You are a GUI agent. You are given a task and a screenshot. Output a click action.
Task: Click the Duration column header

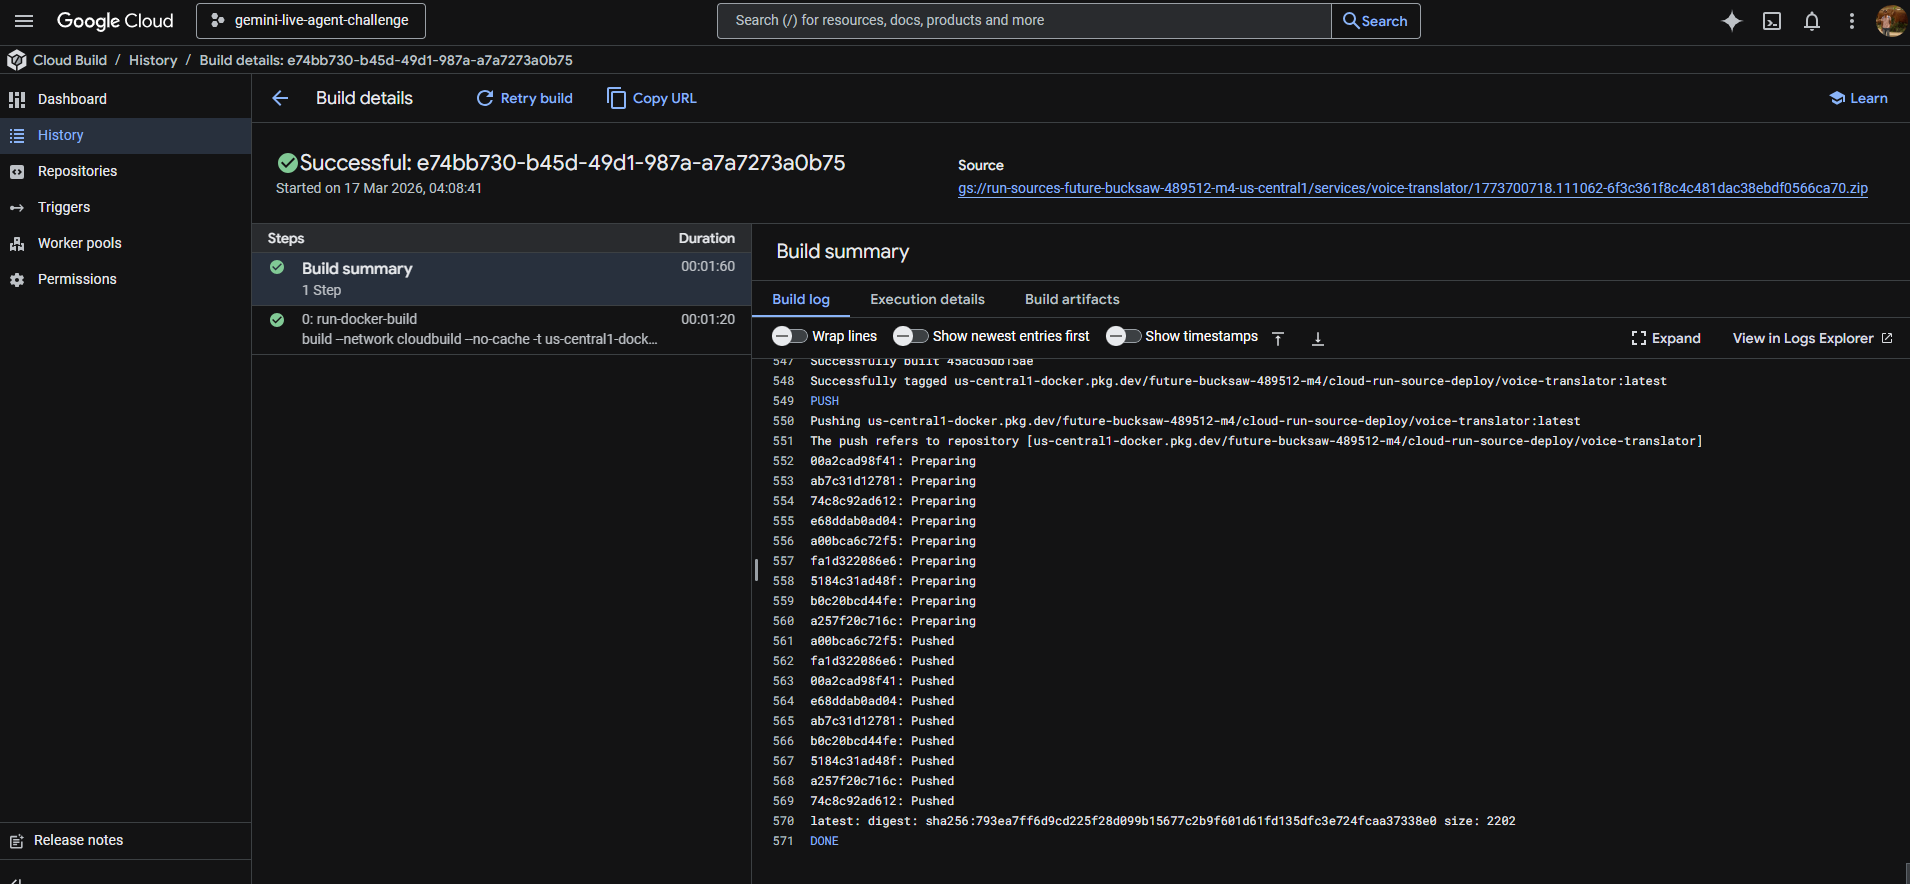[706, 238]
